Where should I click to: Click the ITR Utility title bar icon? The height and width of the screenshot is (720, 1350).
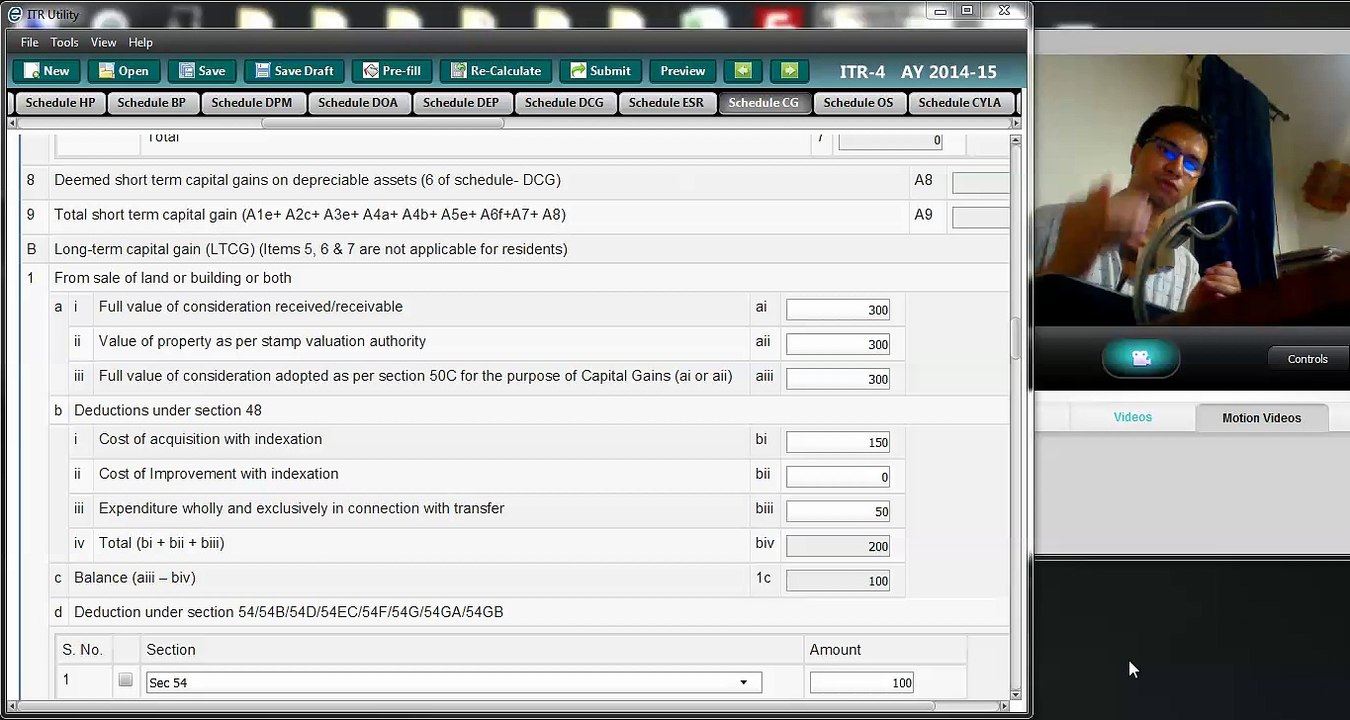14,14
